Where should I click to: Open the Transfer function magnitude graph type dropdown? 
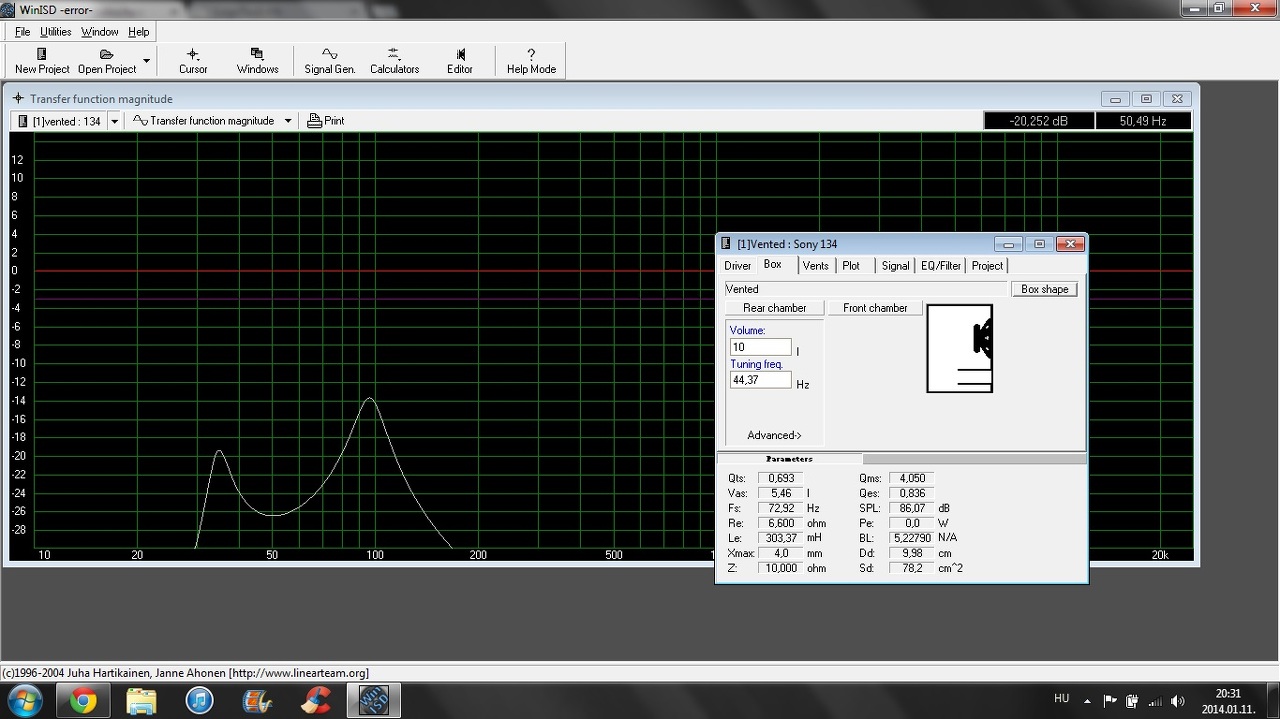point(288,121)
